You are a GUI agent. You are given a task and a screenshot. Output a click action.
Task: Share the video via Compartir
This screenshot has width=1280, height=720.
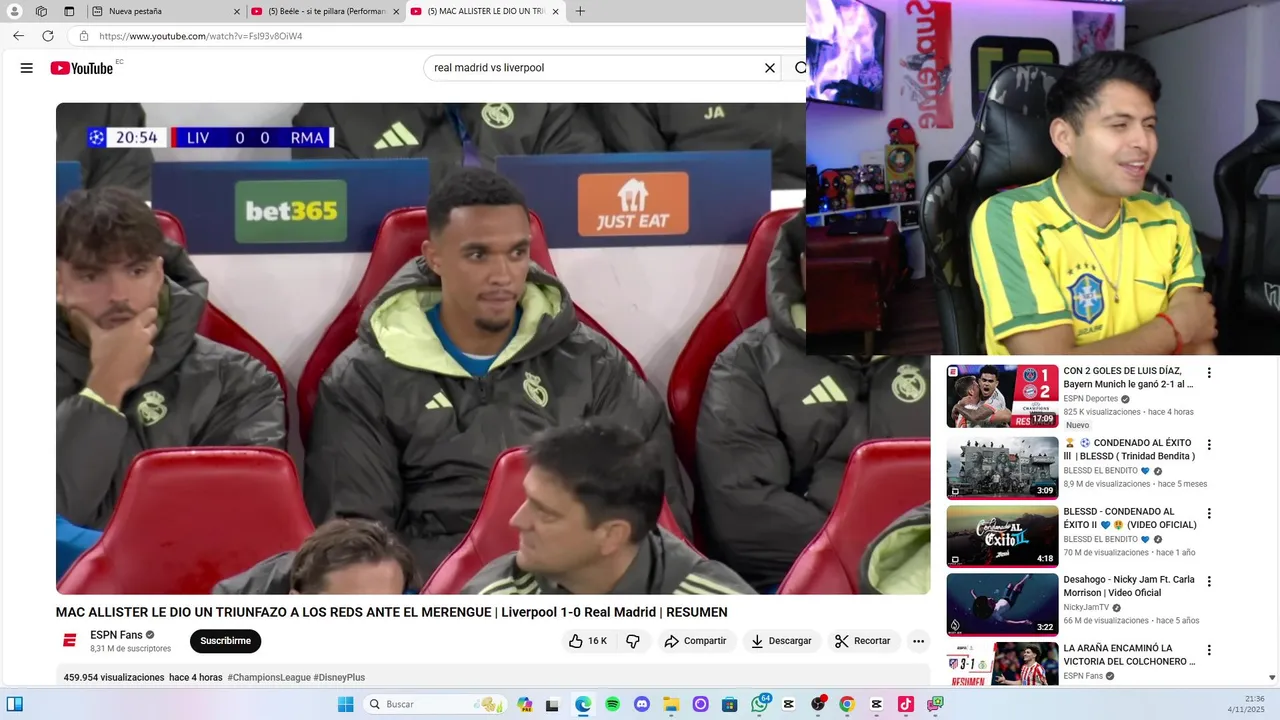[695, 641]
